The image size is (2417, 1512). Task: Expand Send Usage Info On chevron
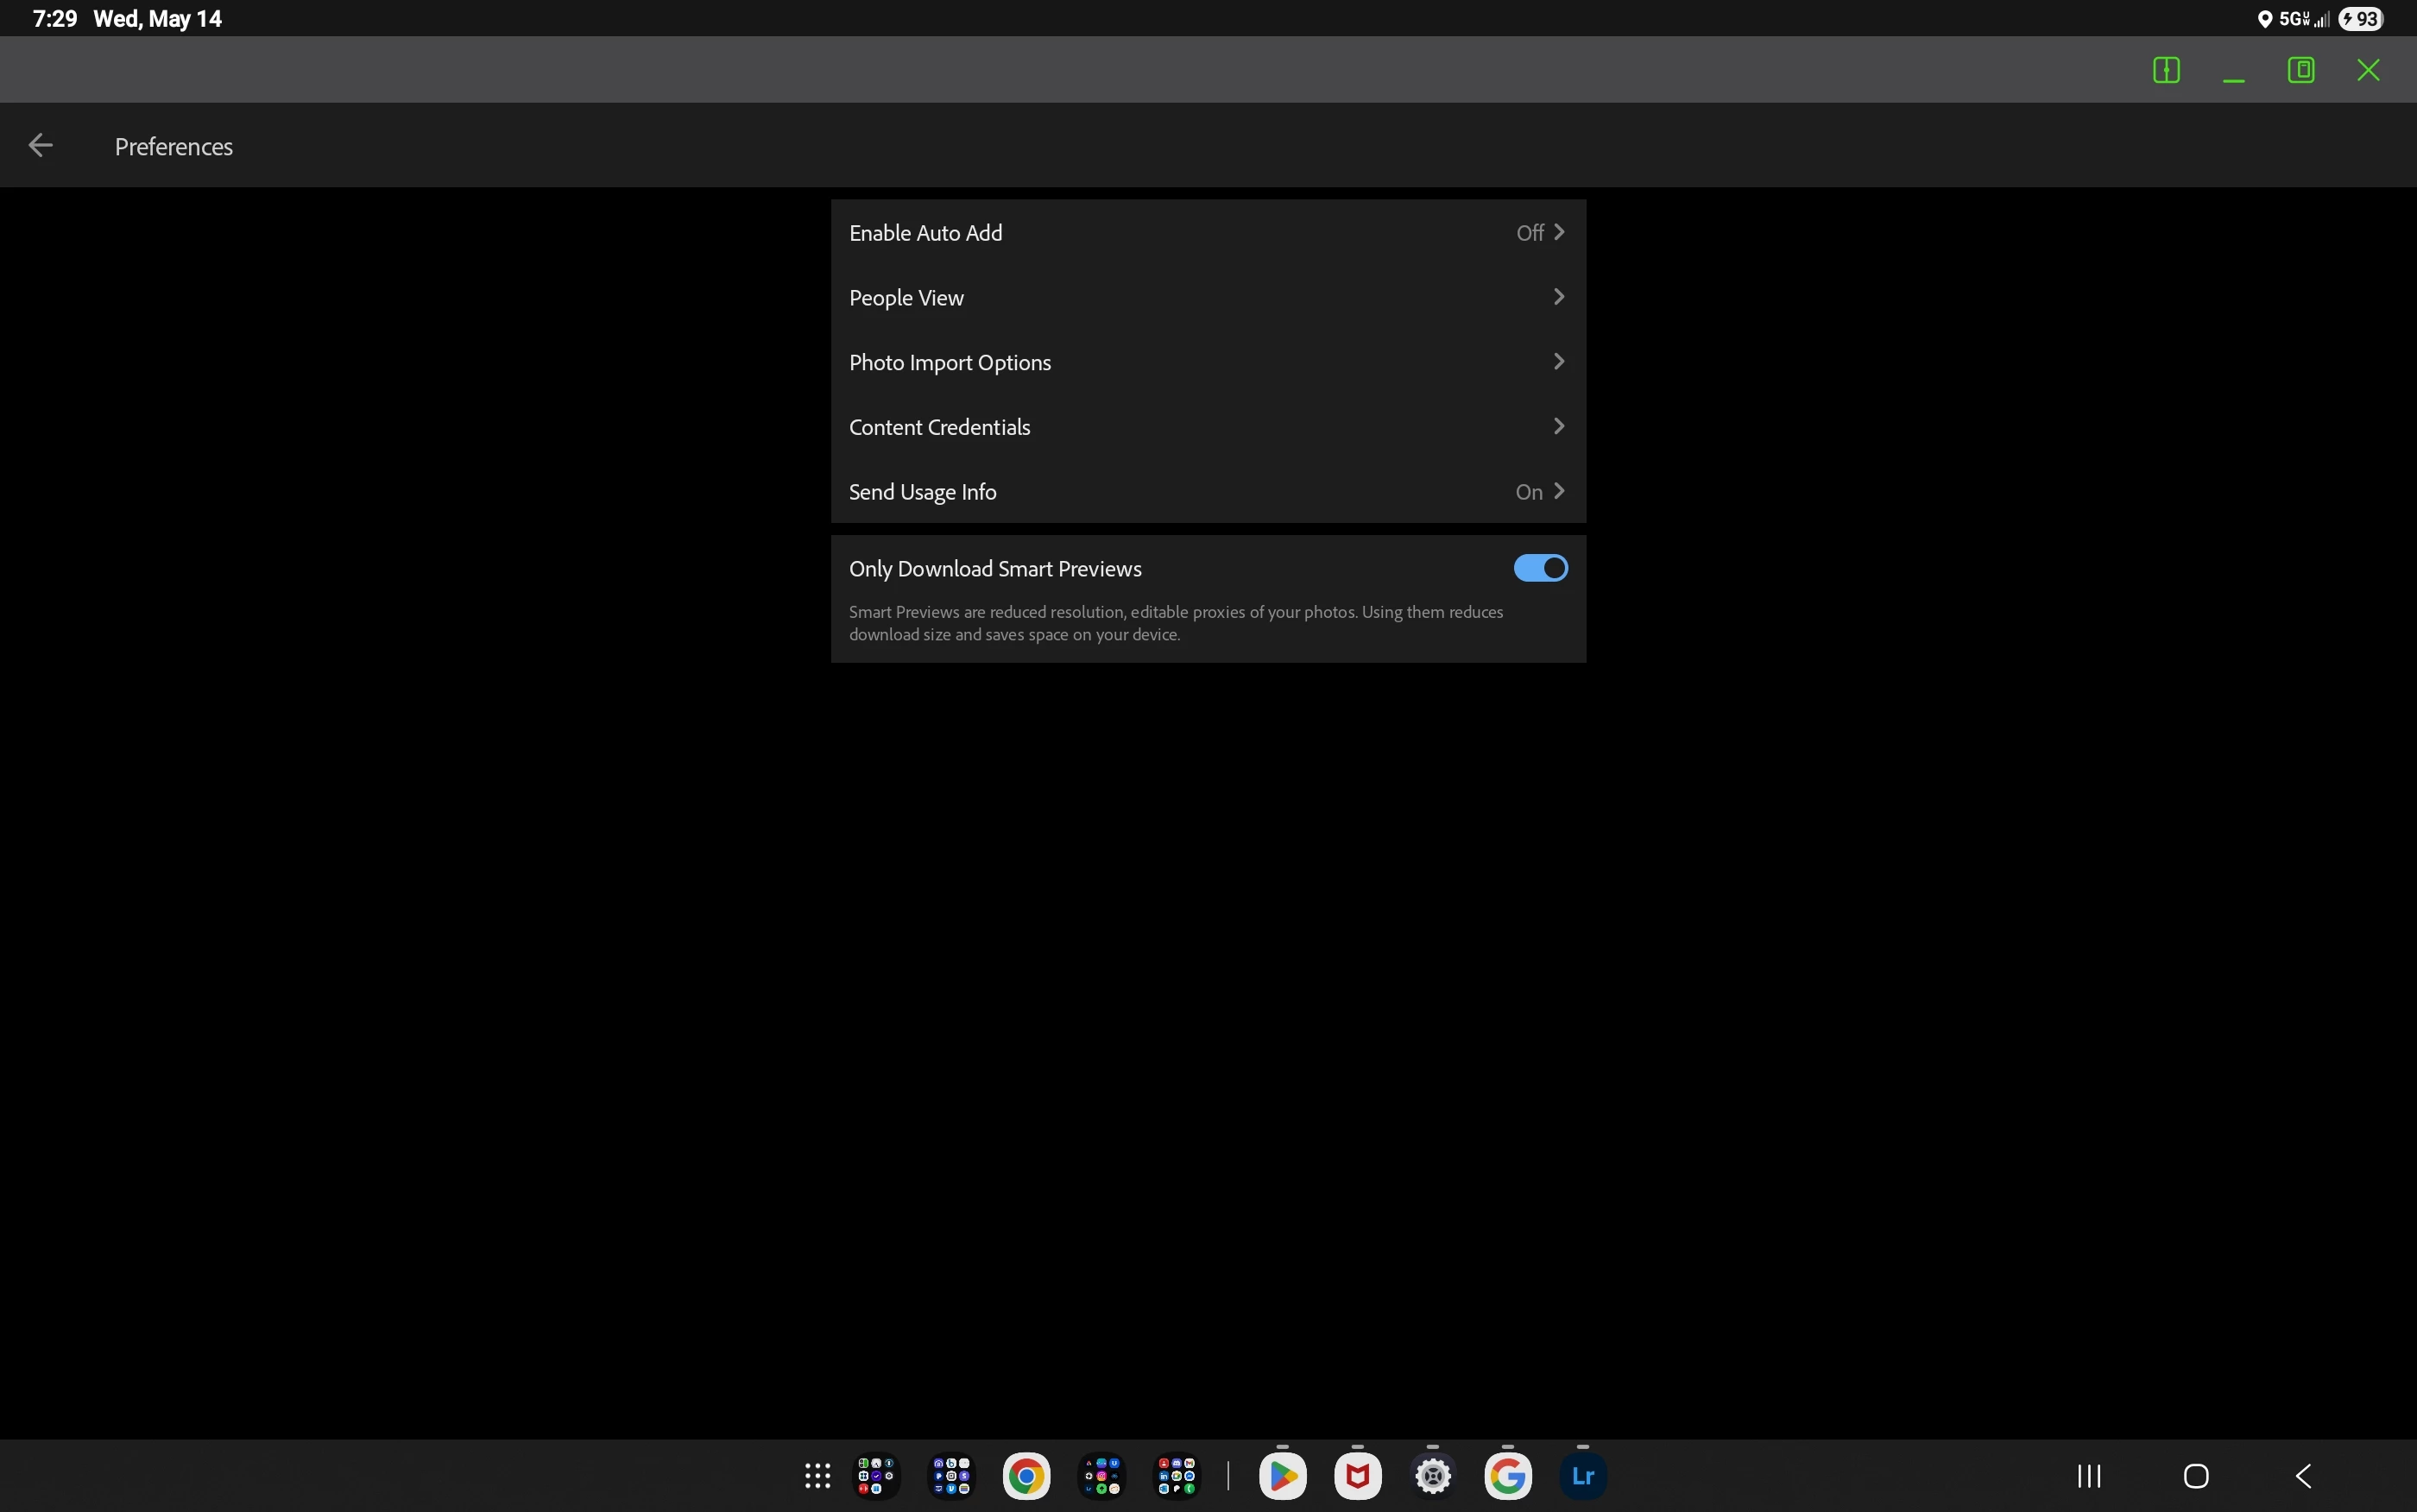1558,491
